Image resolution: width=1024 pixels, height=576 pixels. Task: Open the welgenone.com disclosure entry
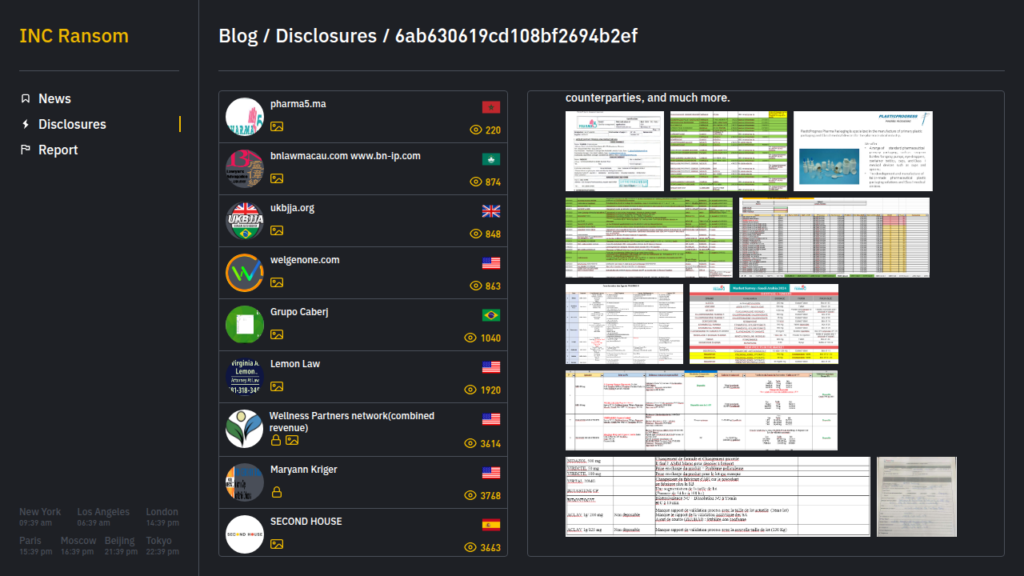pyautogui.click(x=363, y=272)
